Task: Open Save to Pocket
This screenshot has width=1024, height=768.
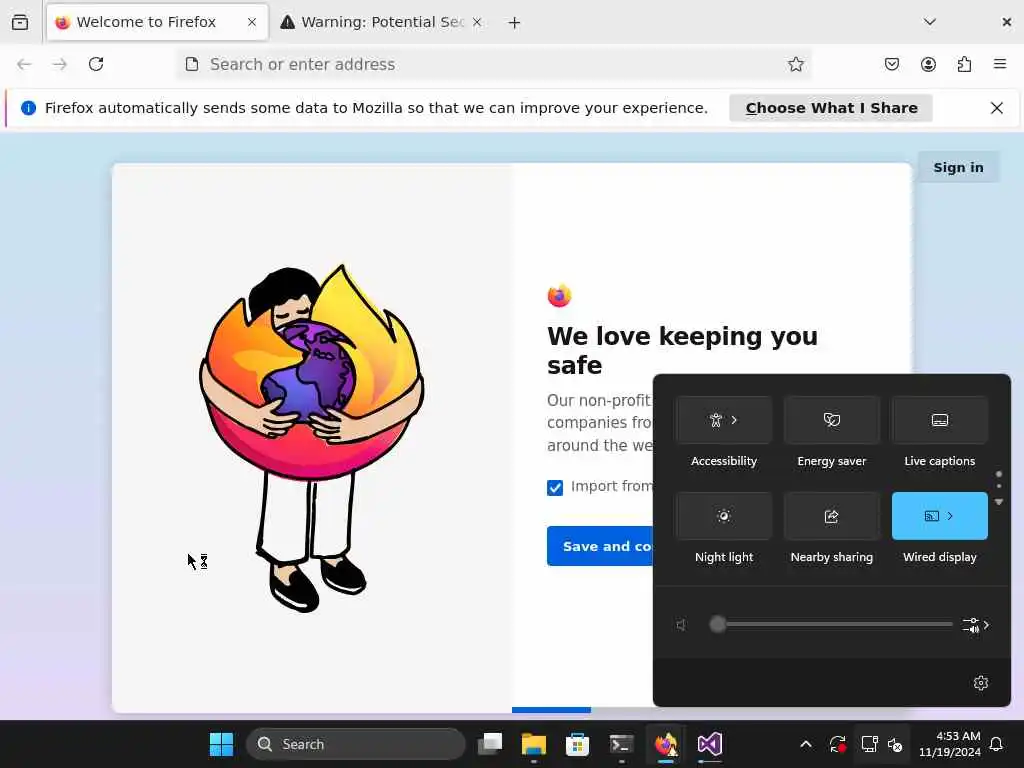Action: click(x=892, y=64)
